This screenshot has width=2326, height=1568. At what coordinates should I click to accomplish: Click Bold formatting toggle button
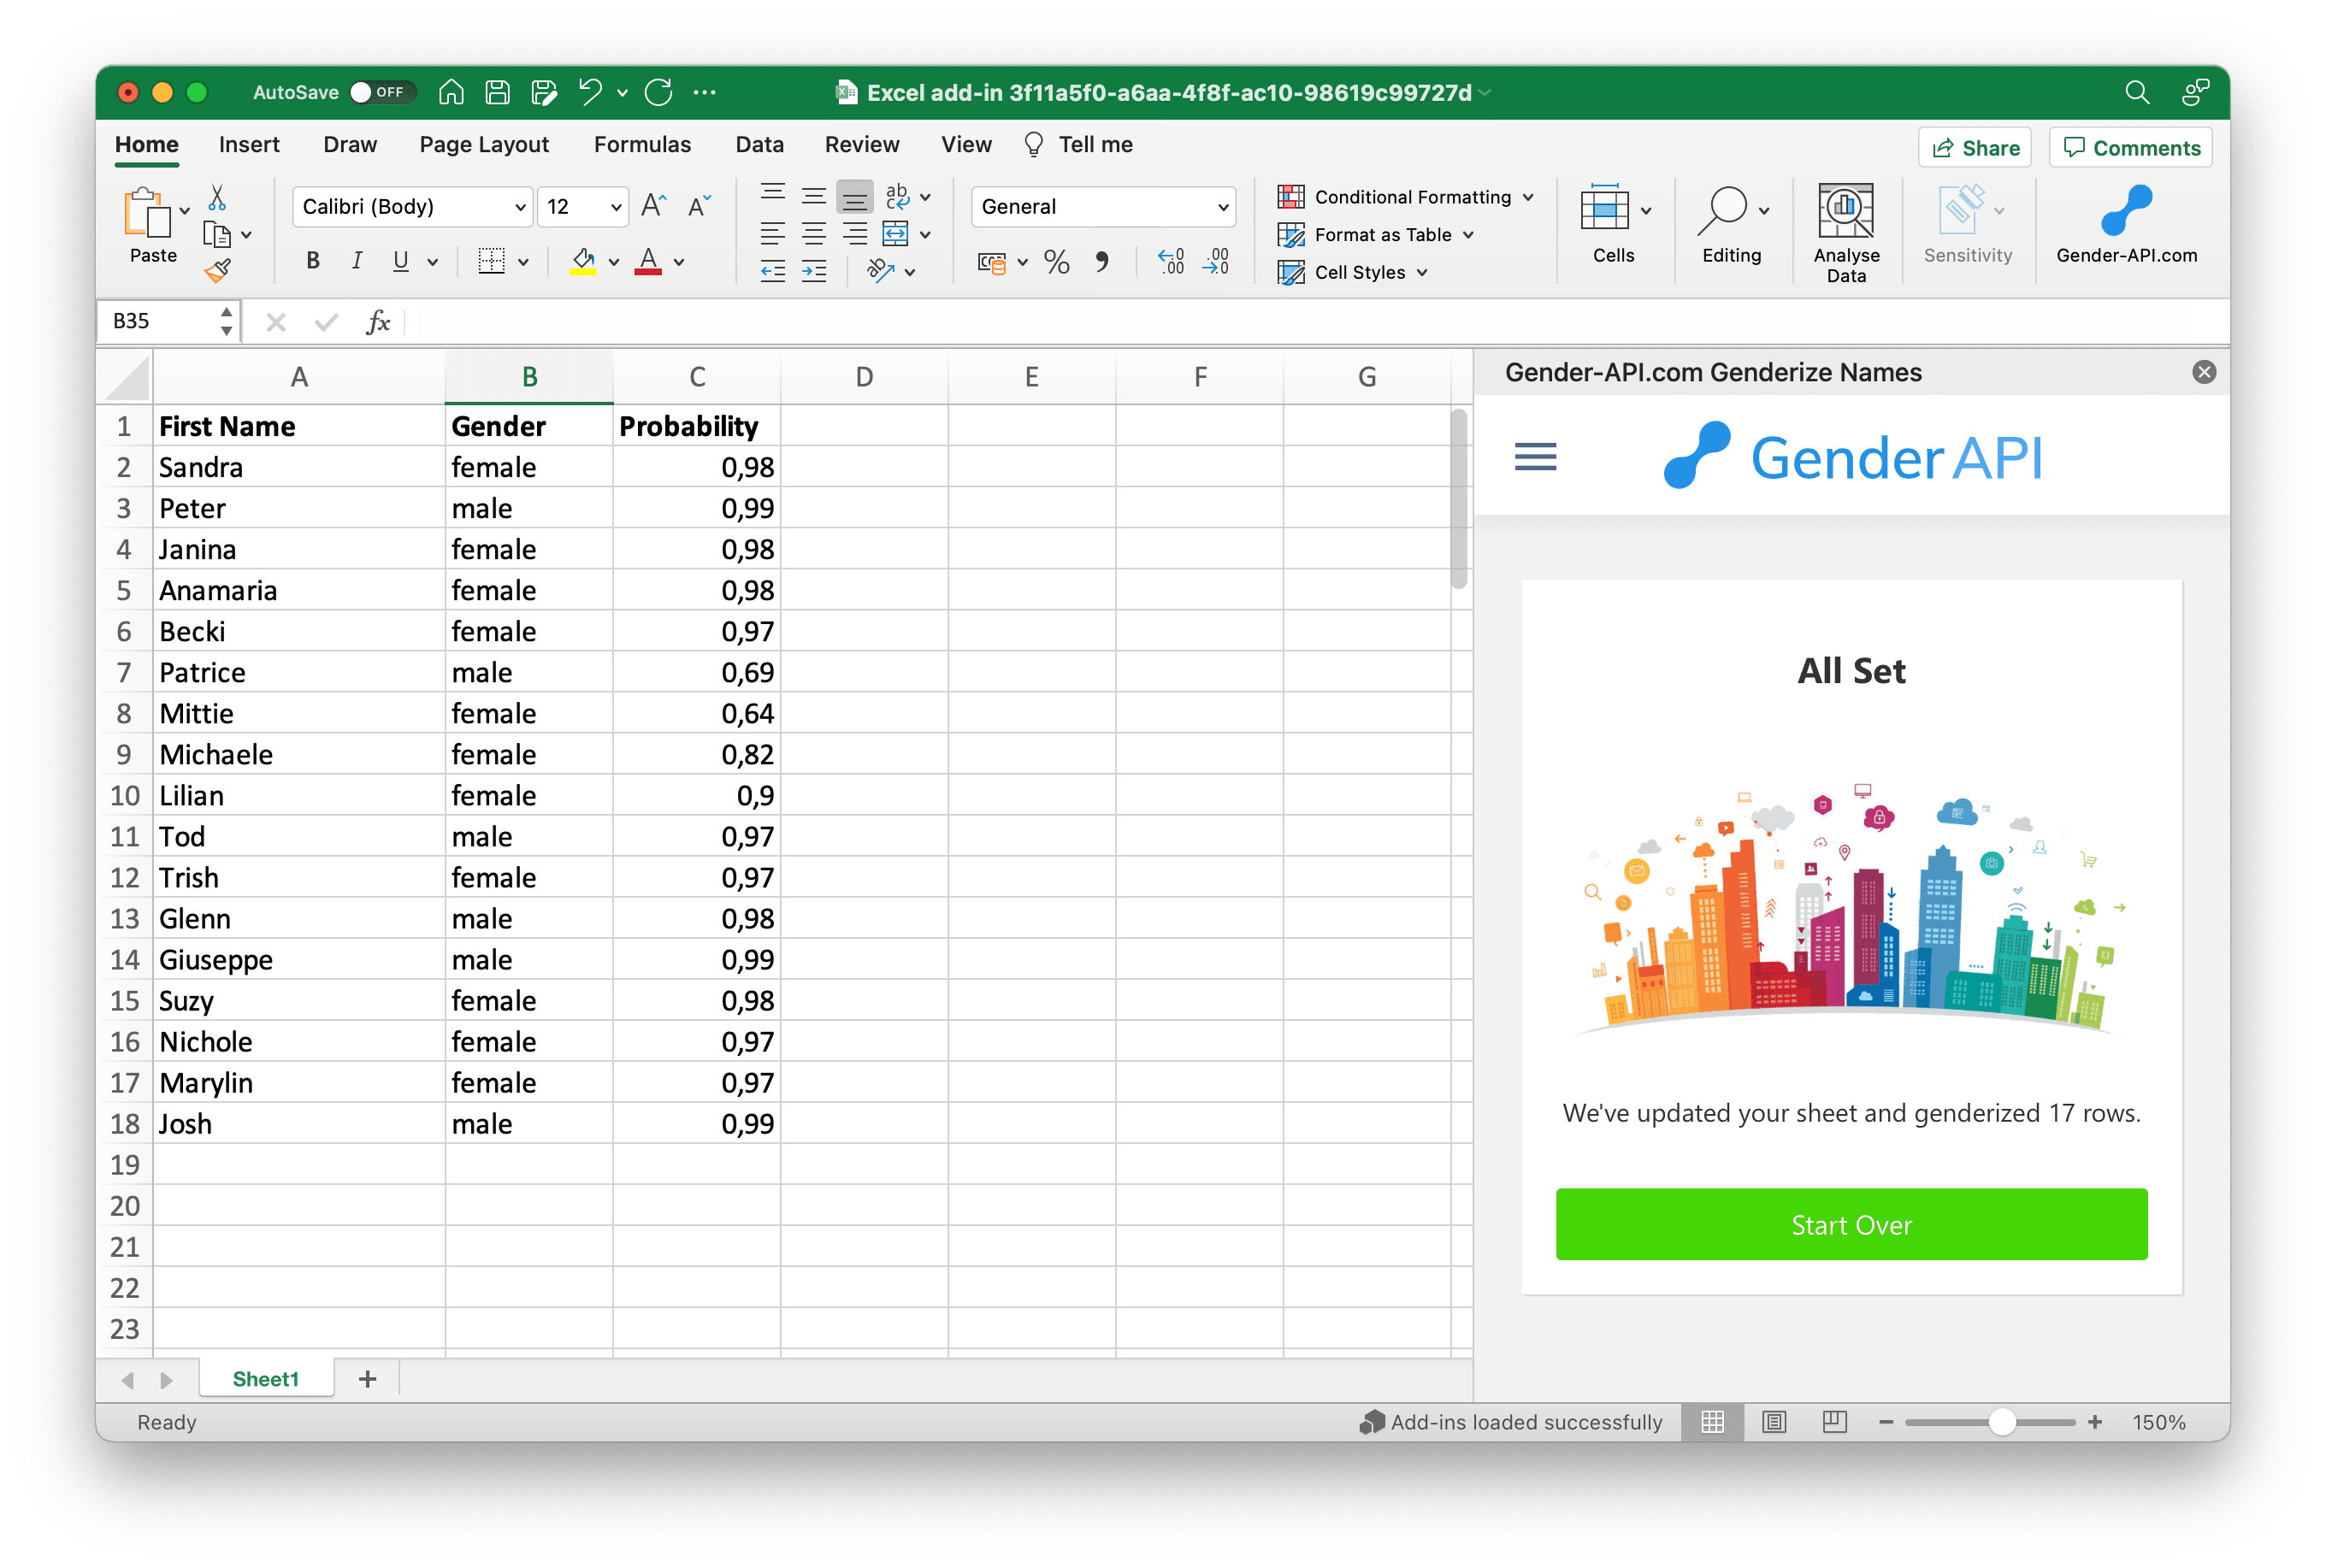313,262
